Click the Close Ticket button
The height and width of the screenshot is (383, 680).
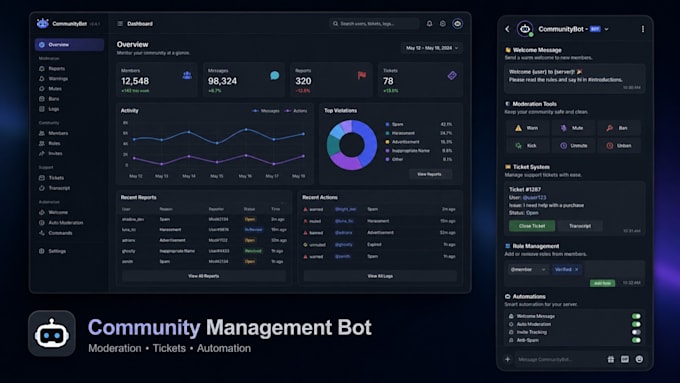[532, 226]
